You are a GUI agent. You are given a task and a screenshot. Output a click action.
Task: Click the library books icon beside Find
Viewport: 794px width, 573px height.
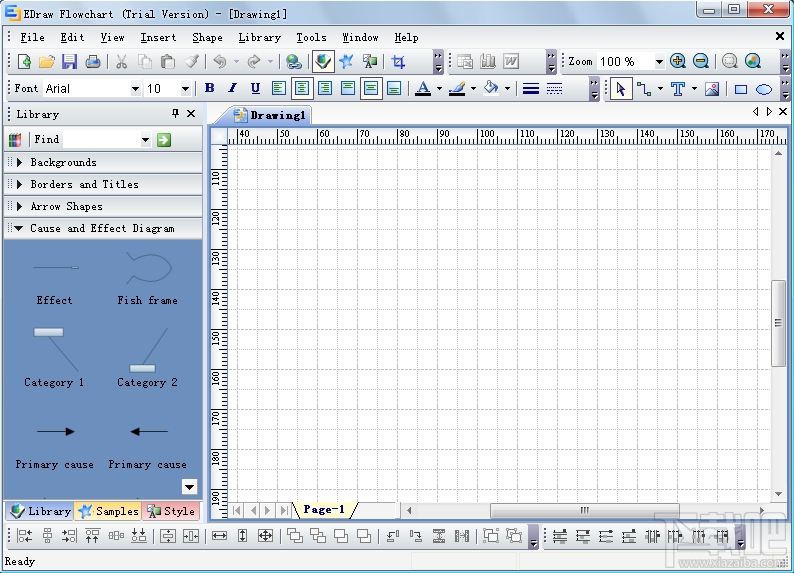[15, 140]
